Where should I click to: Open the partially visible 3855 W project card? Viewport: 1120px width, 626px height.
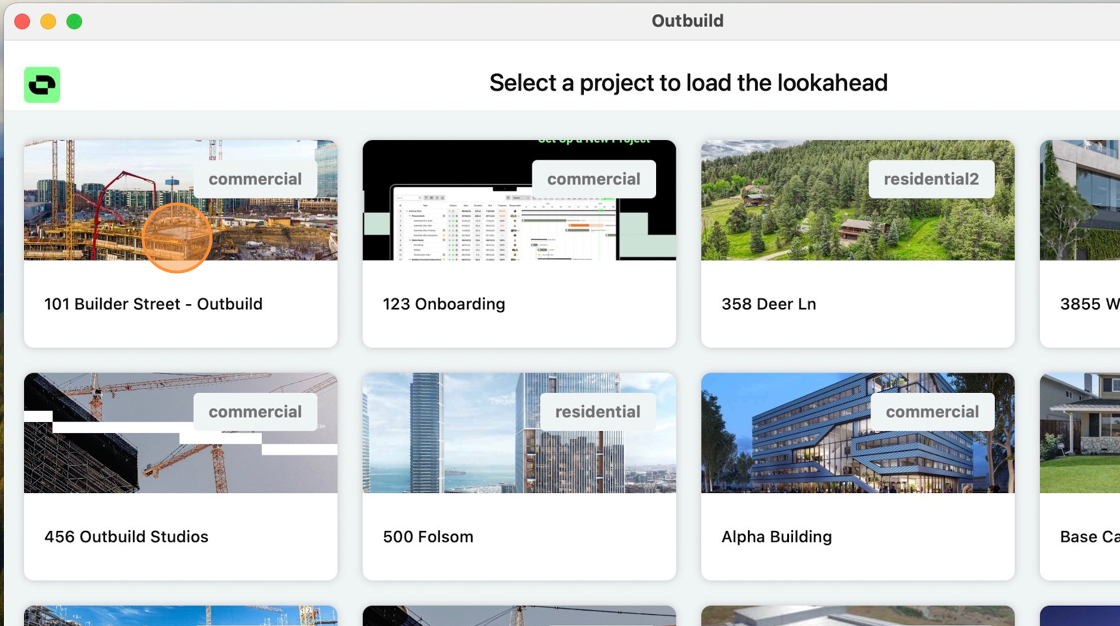[1080, 244]
